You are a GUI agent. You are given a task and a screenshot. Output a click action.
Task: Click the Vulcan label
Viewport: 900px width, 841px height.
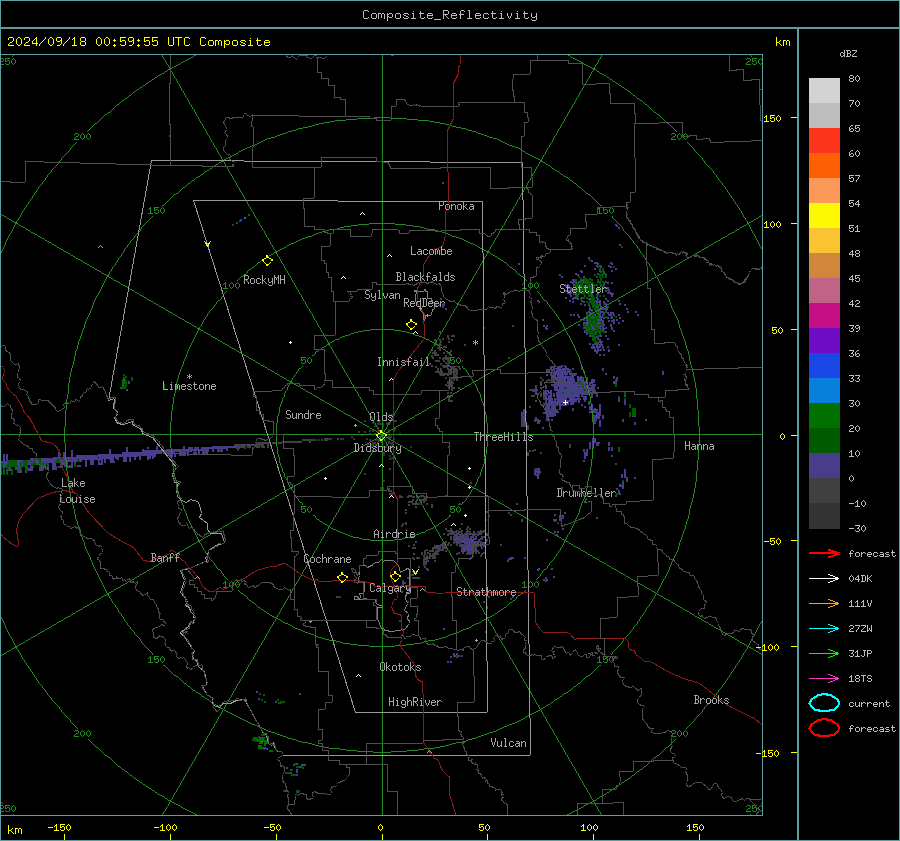tap(509, 743)
